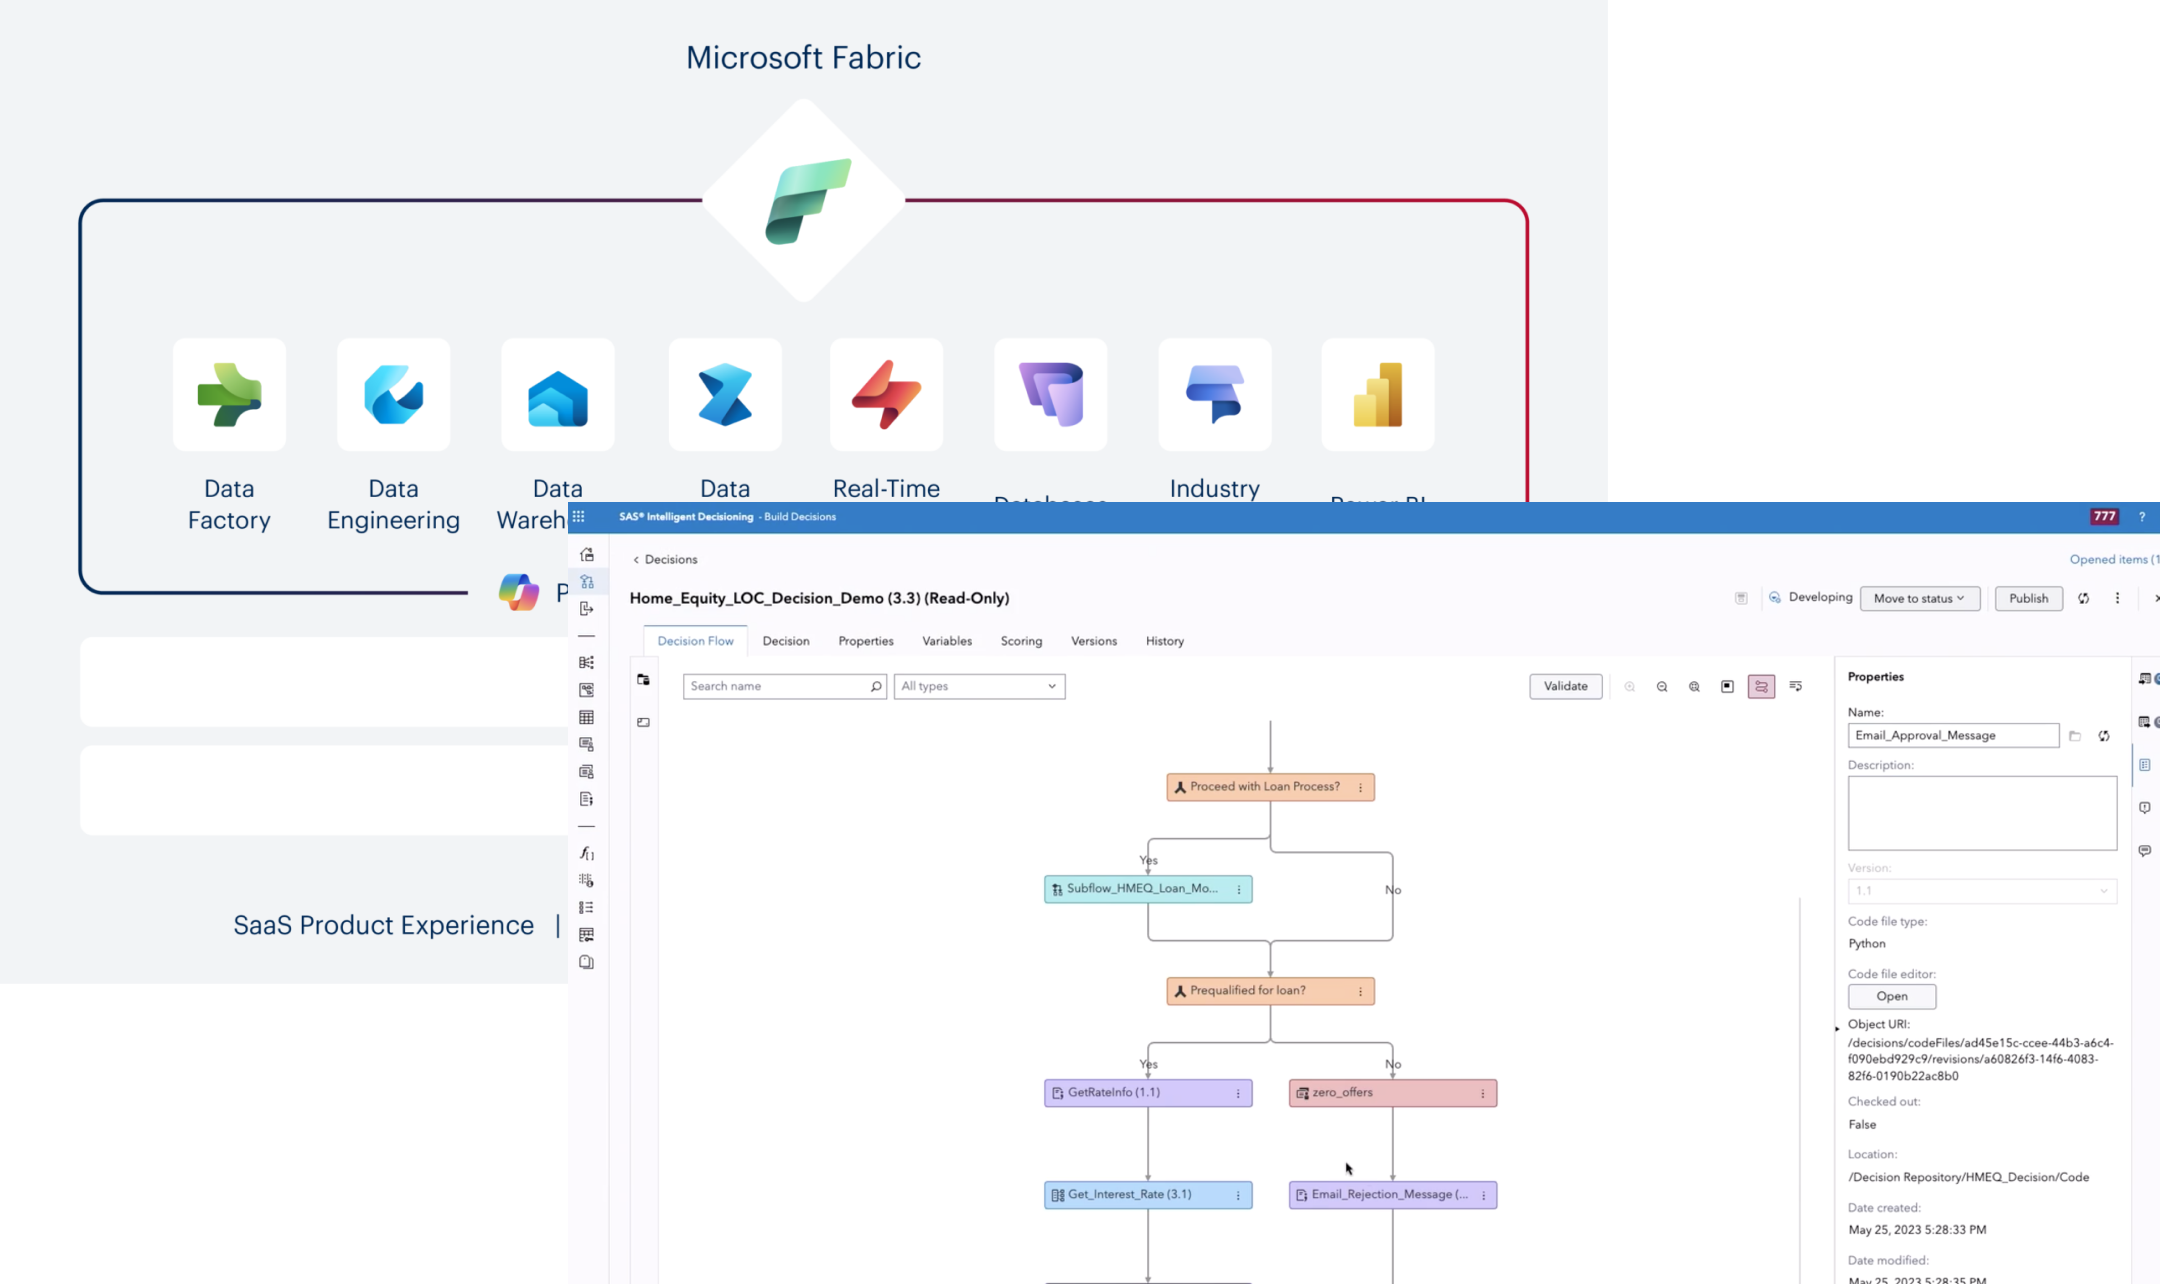2160x1284 pixels.
Task: Open the Scoring tab
Action: [1021, 641]
